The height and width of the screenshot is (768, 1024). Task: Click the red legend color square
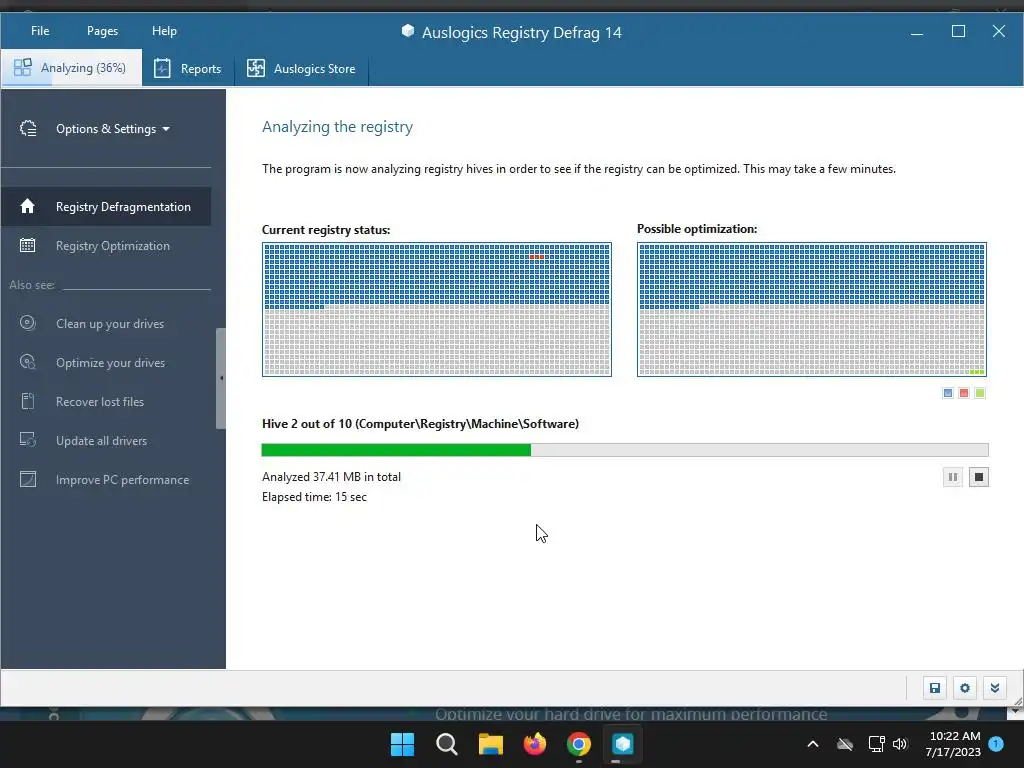964,393
